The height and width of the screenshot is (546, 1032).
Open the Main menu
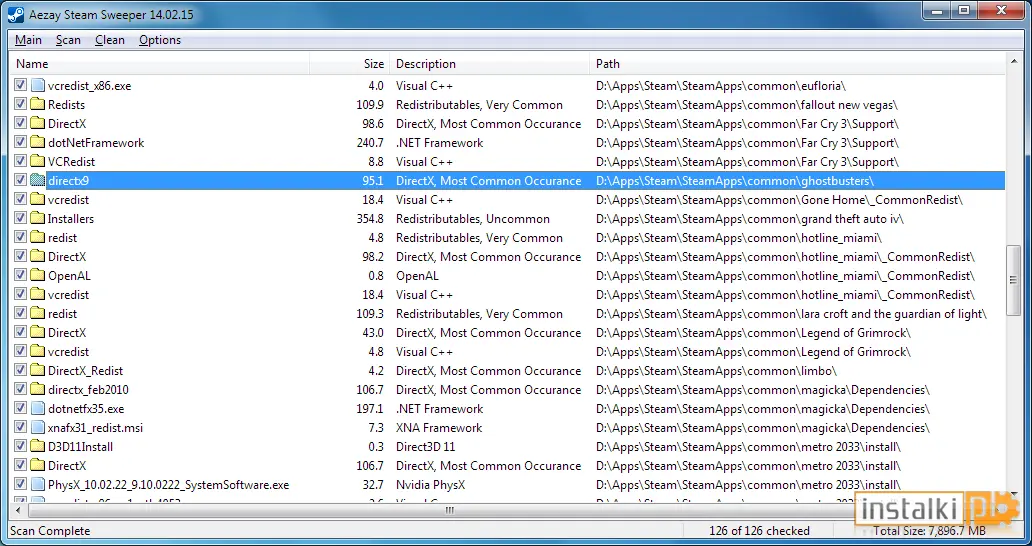(28, 40)
